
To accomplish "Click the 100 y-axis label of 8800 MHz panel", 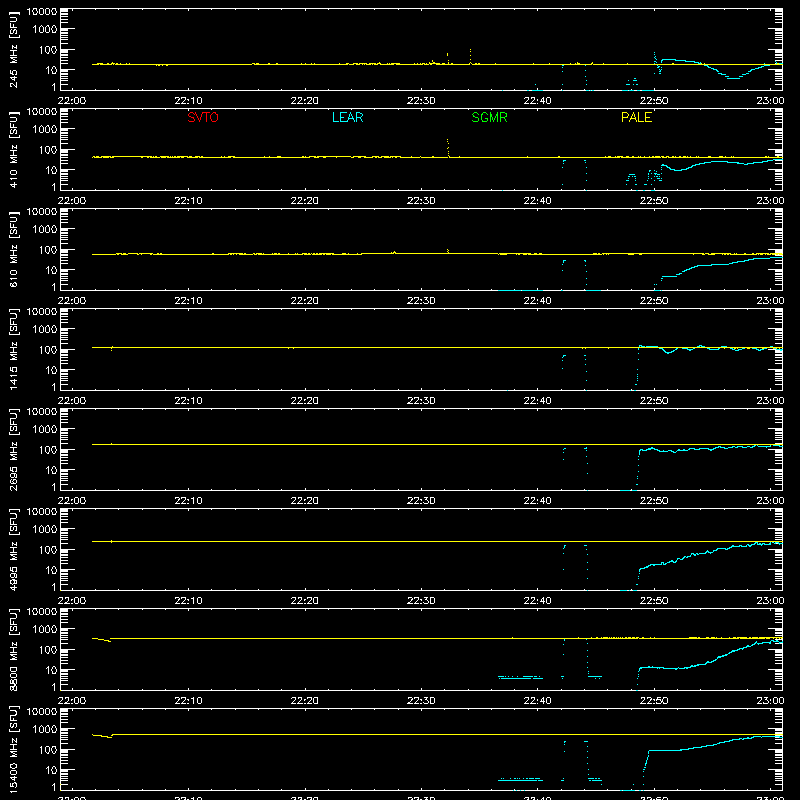I will coord(48,650).
